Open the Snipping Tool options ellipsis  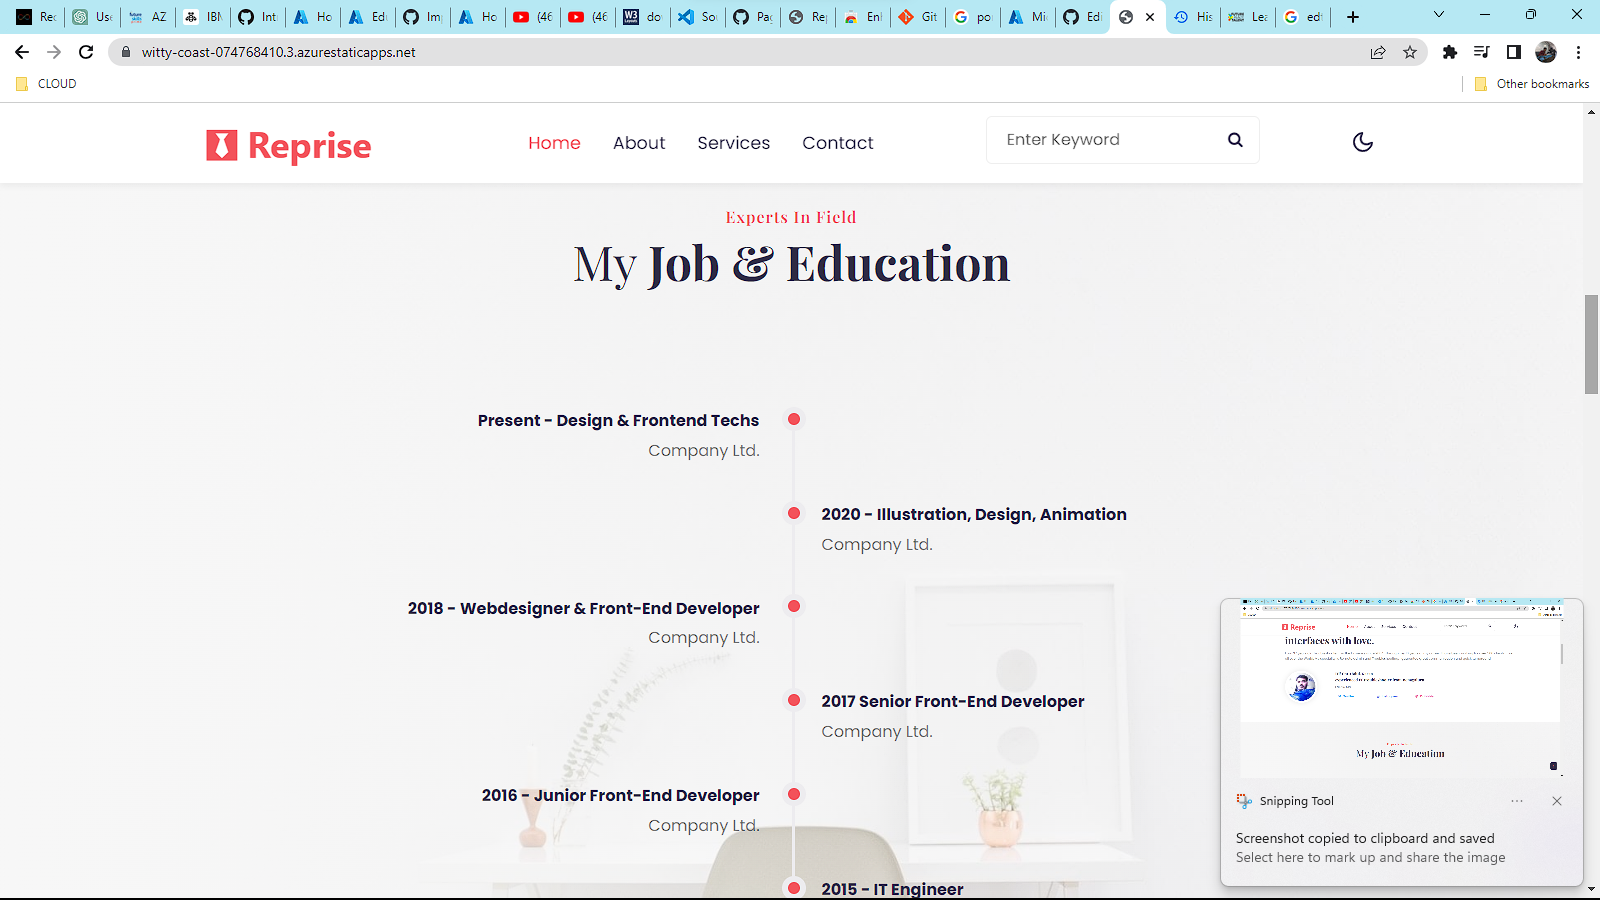point(1517,800)
